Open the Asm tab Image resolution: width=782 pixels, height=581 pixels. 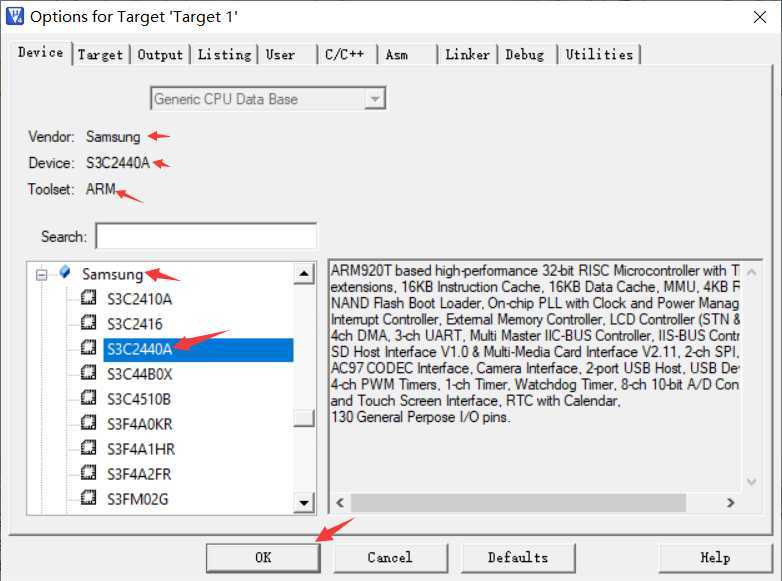(x=397, y=54)
